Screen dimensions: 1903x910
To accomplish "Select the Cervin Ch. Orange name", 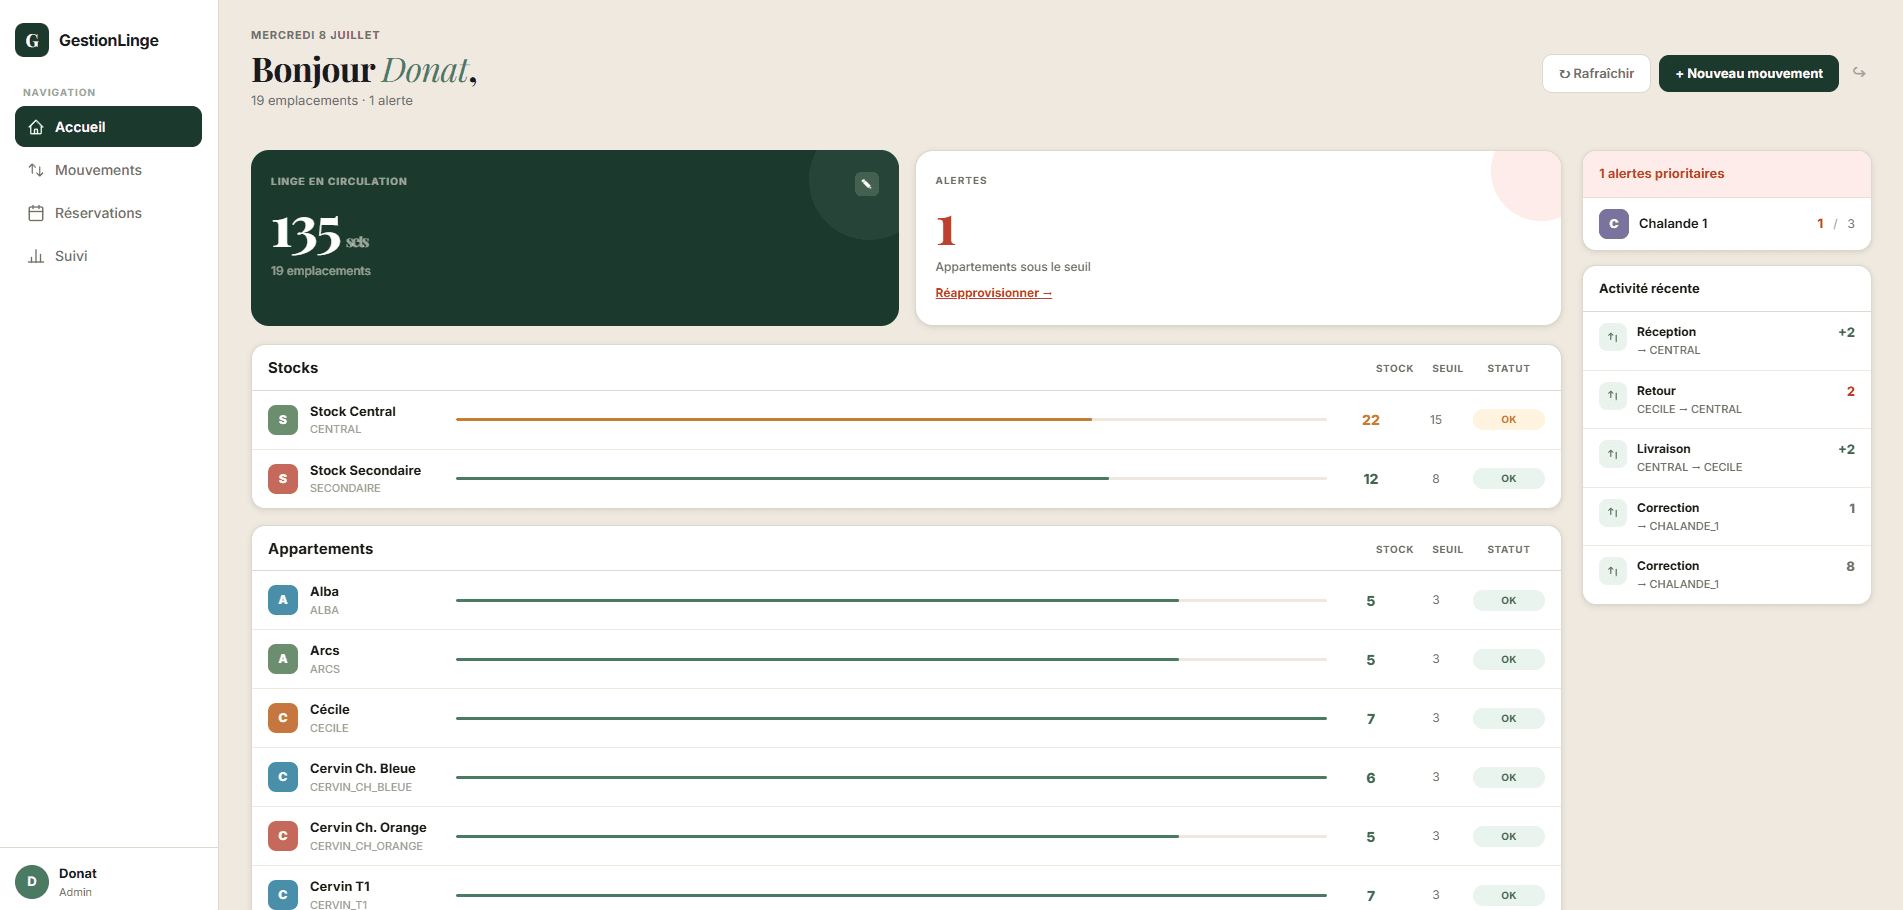I will 368,827.
